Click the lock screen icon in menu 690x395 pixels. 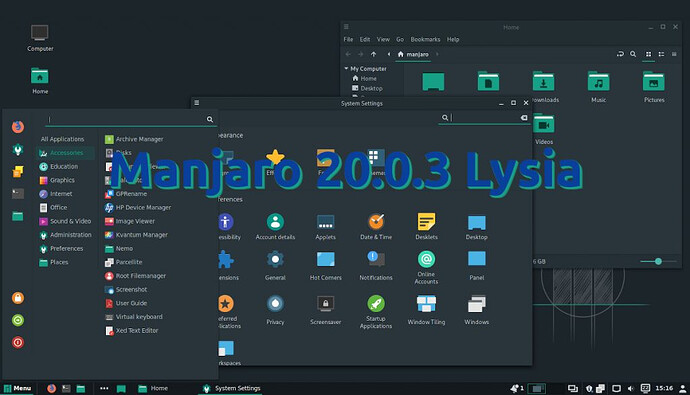tap(18, 298)
